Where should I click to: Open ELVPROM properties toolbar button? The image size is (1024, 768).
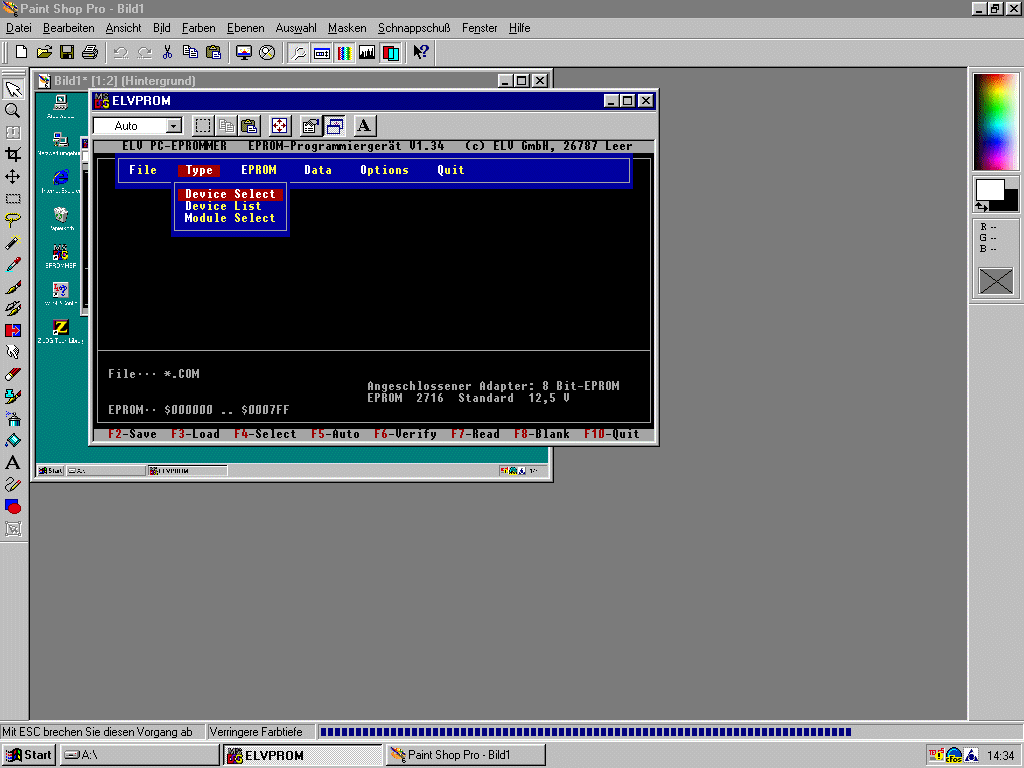click(311, 125)
